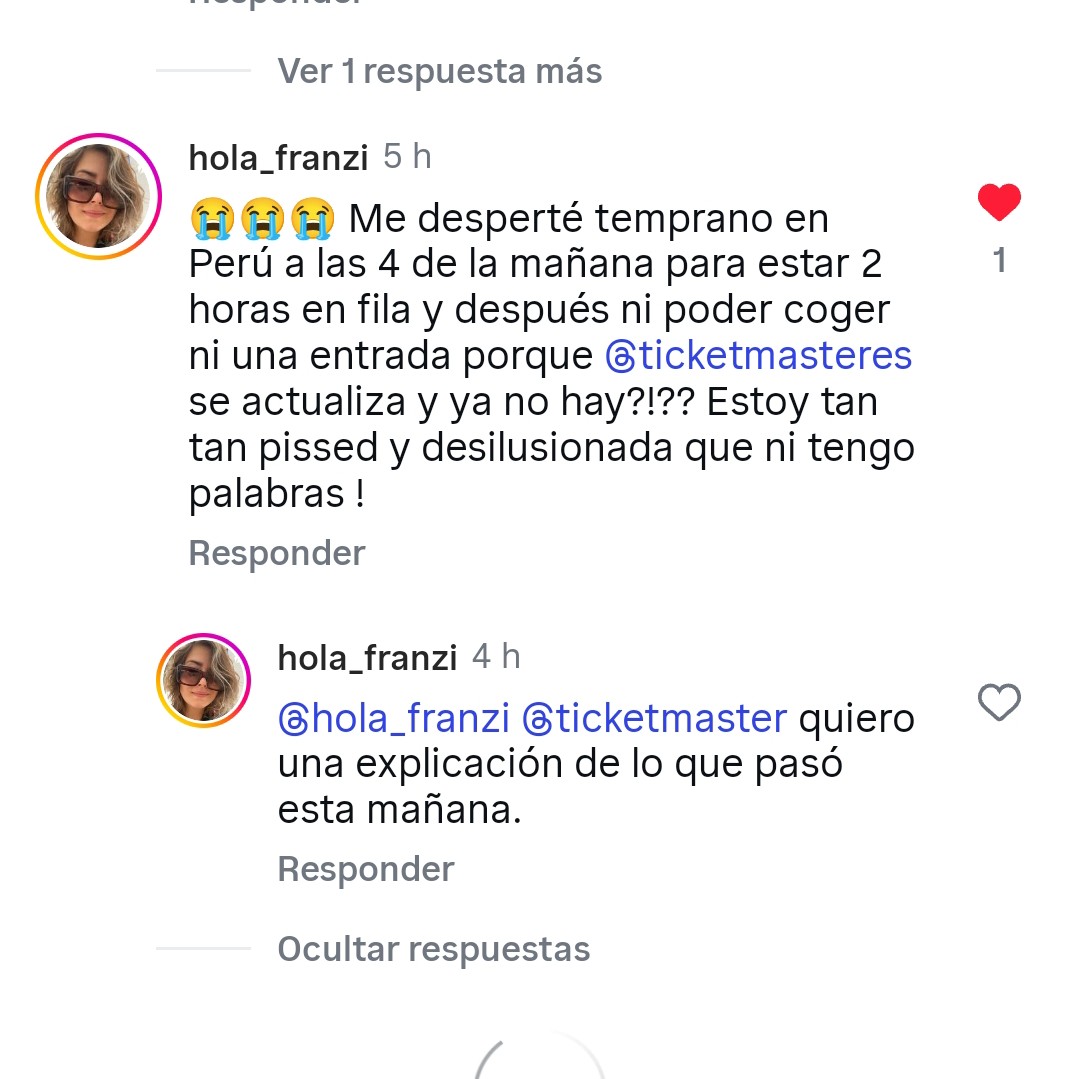Open the @hola_franzi mention in the reply
Screen dimensions: 1080x1079
pos(394,719)
